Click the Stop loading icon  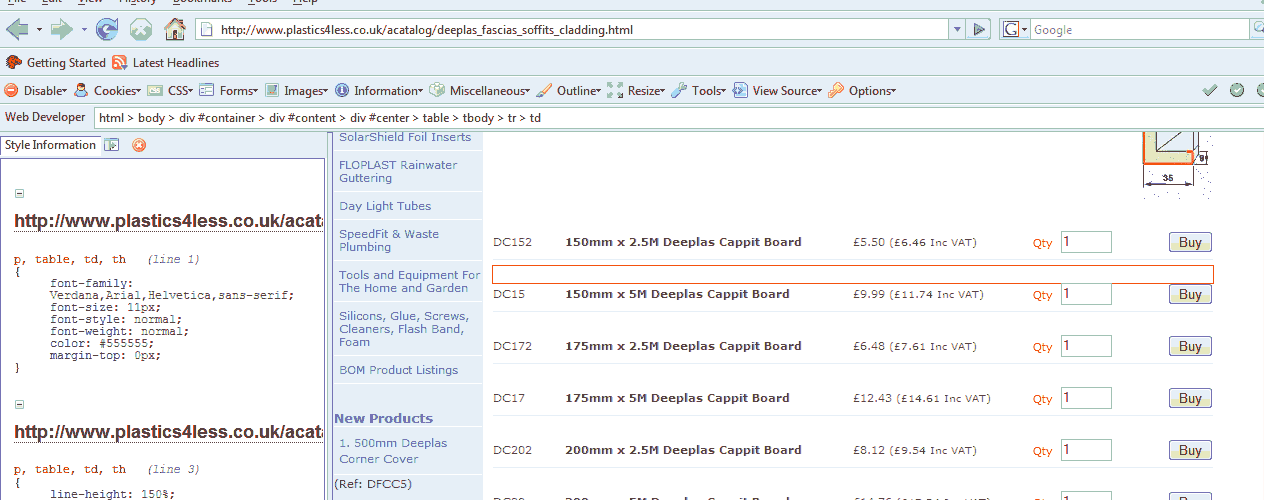[140, 29]
